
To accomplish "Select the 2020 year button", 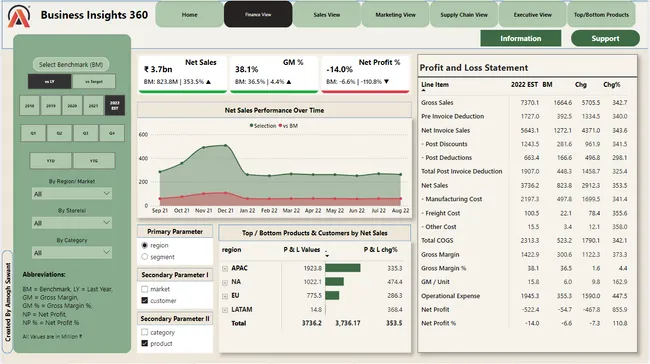I will point(72,105).
